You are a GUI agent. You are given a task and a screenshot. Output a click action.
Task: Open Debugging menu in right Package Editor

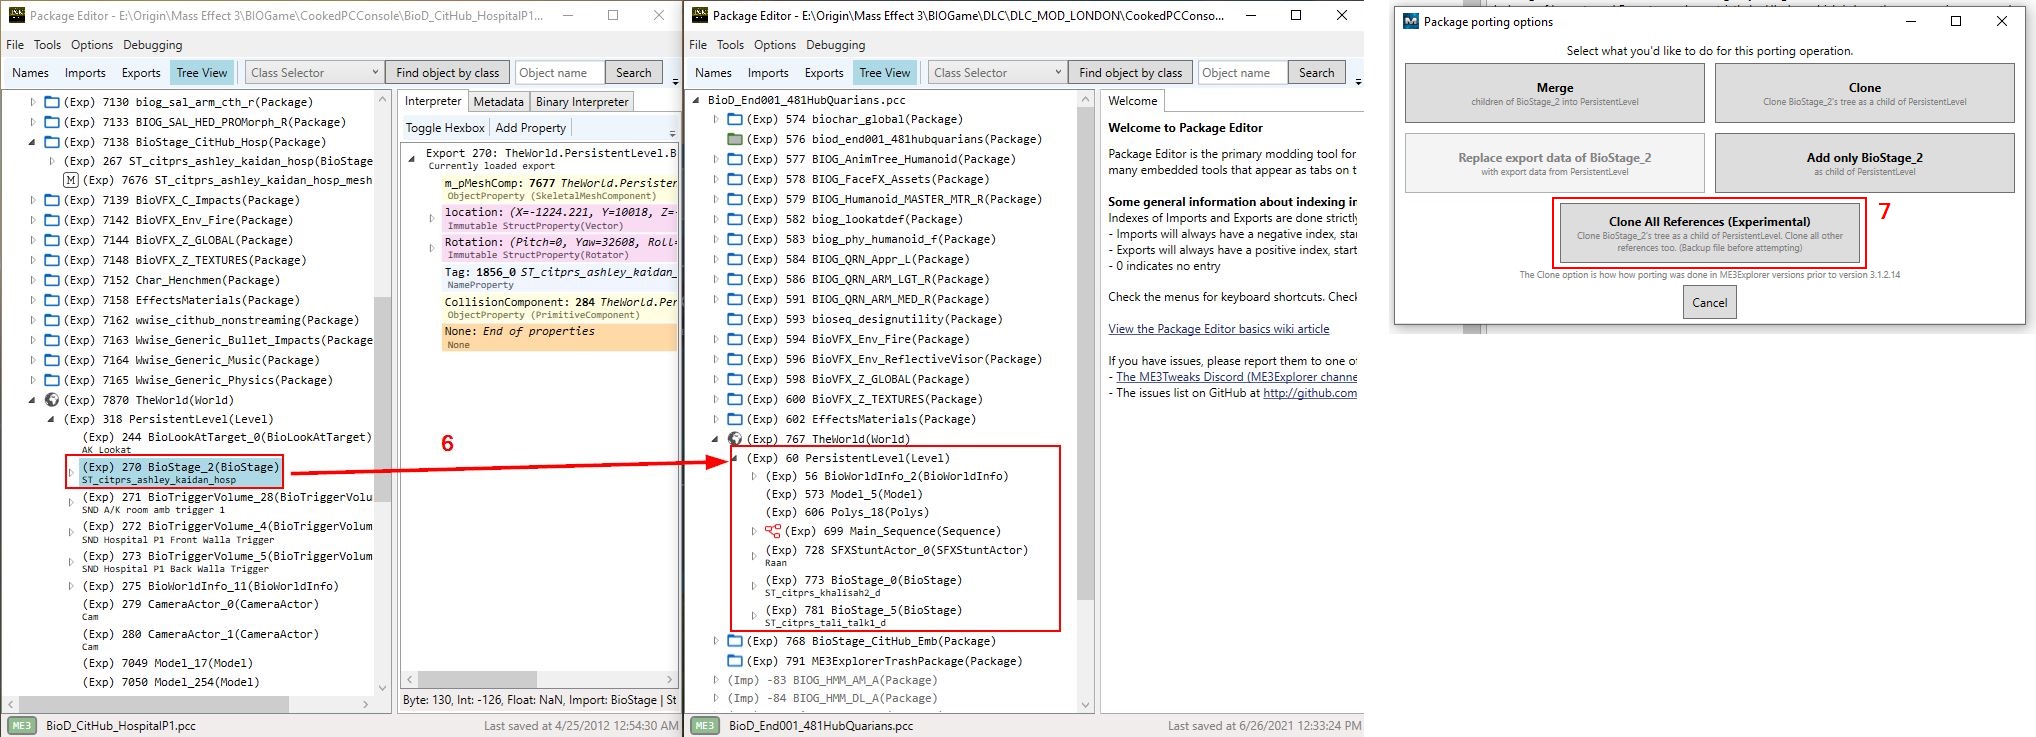coord(835,45)
